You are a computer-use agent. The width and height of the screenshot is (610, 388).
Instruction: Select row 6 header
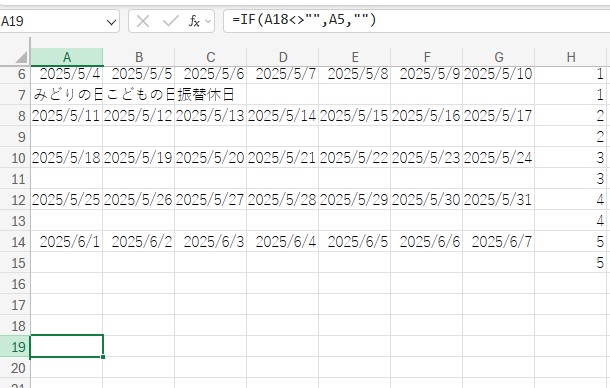pyautogui.click(x=16, y=74)
